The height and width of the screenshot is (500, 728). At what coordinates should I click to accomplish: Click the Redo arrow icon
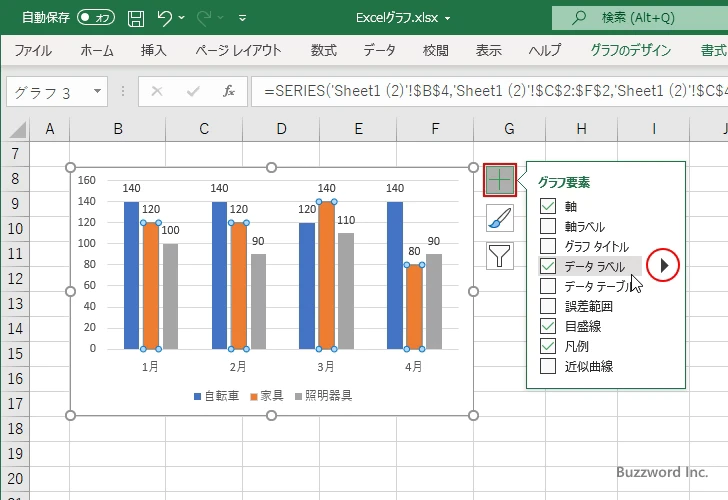(x=204, y=18)
